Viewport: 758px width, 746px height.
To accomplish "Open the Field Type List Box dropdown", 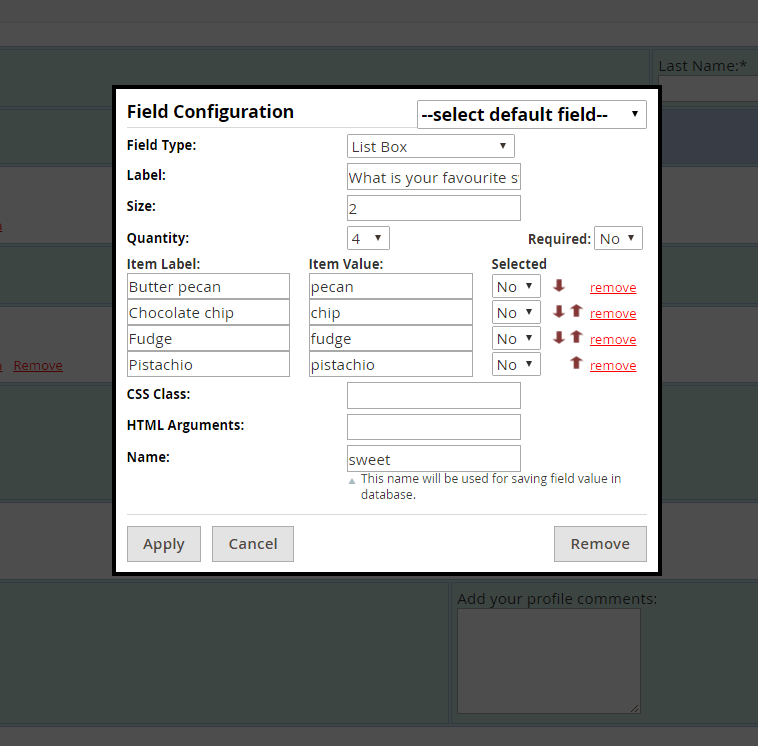I will [x=430, y=146].
